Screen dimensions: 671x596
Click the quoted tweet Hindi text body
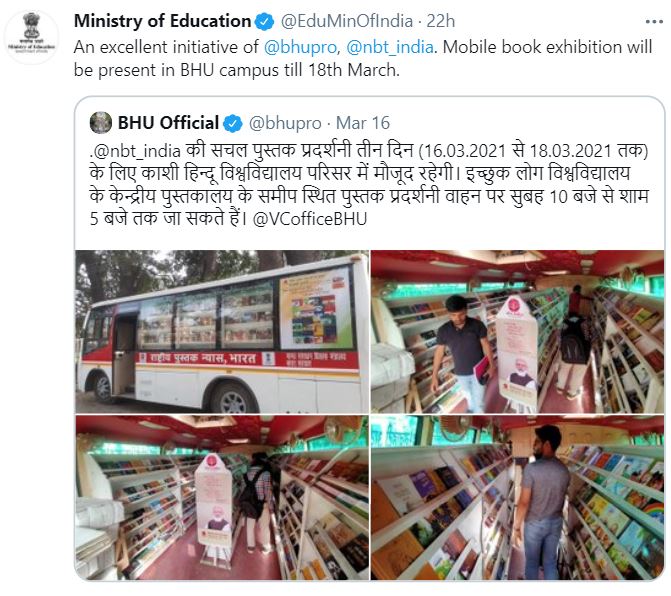369,184
